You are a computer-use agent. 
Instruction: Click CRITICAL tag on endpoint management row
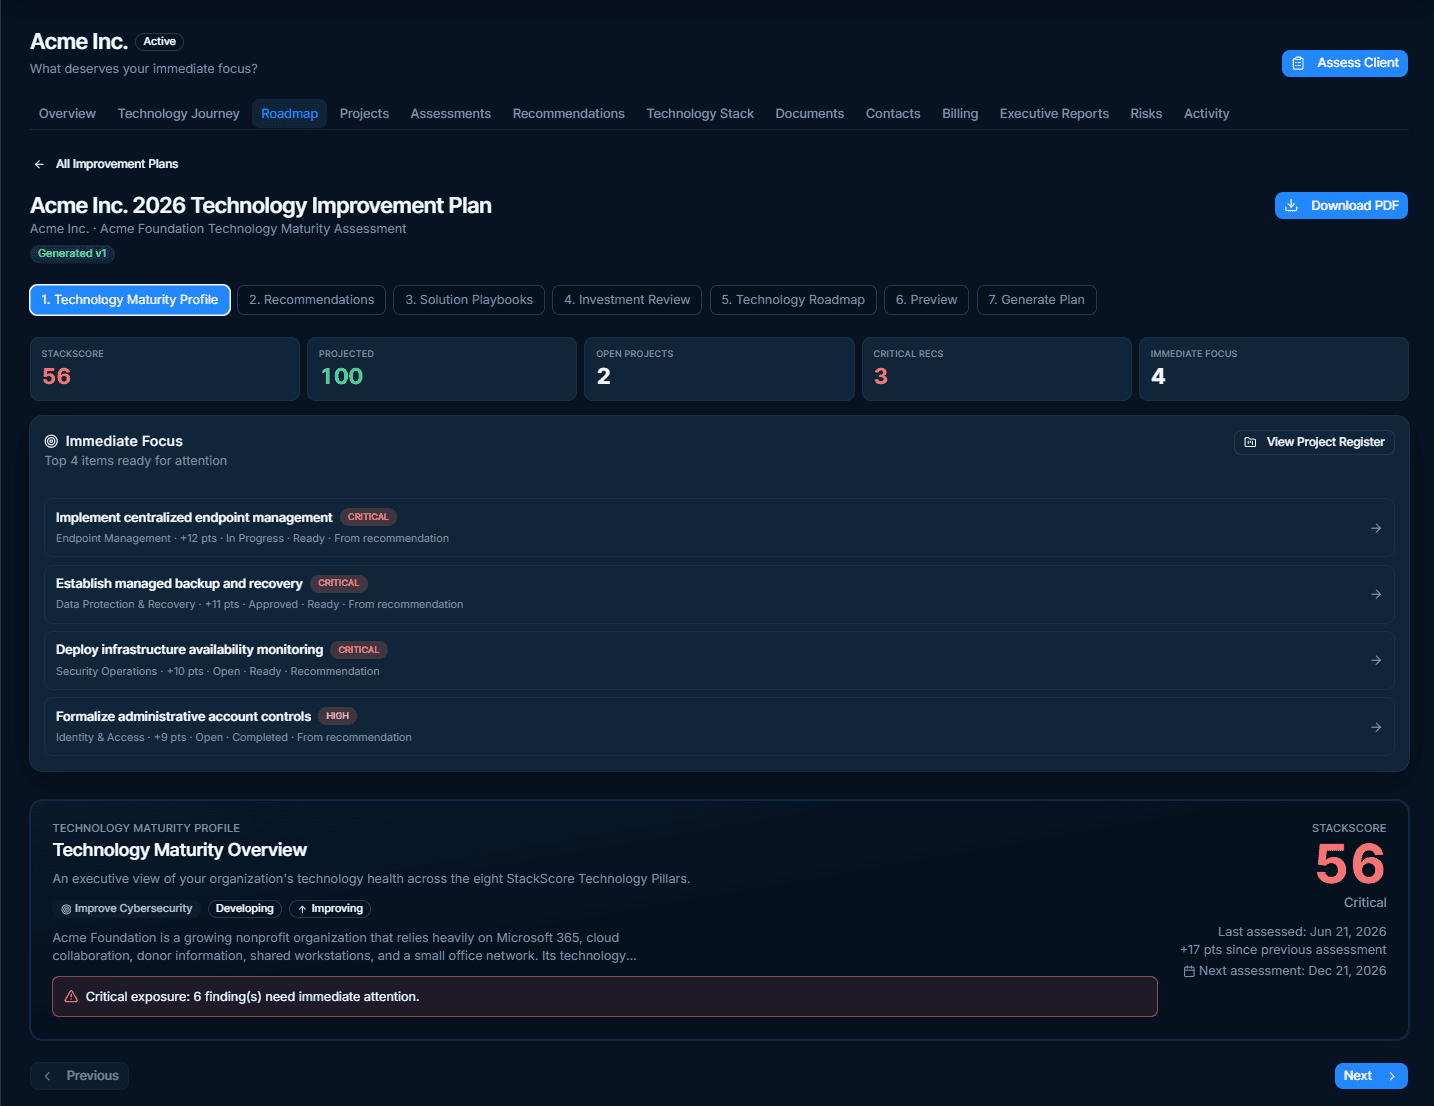tap(368, 517)
